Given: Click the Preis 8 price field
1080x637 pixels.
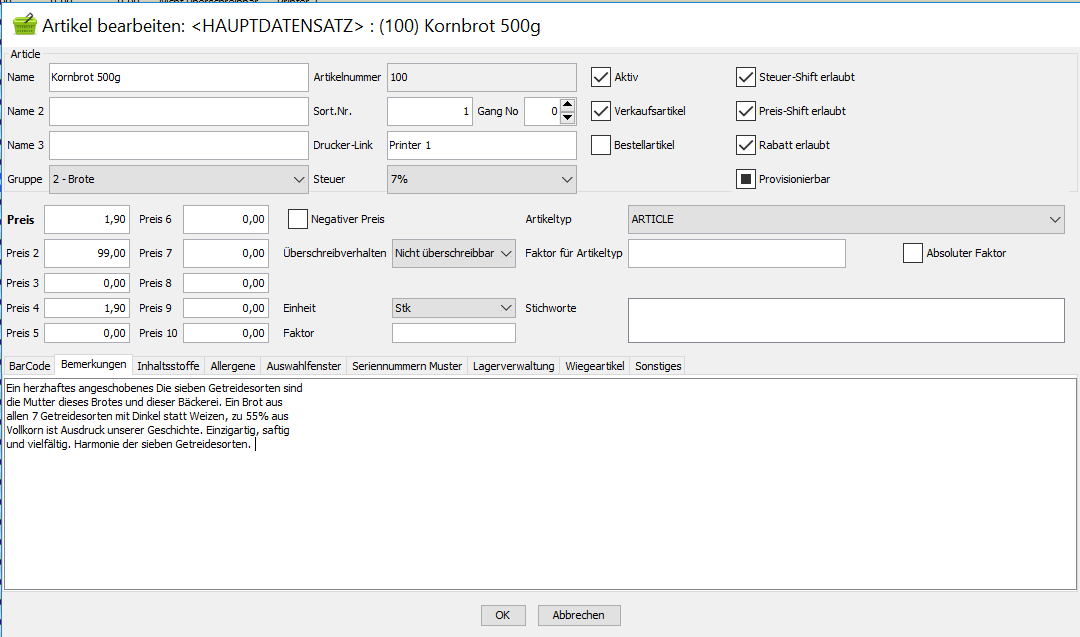Looking at the screenshot, I should pyautogui.click(x=226, y=283).
